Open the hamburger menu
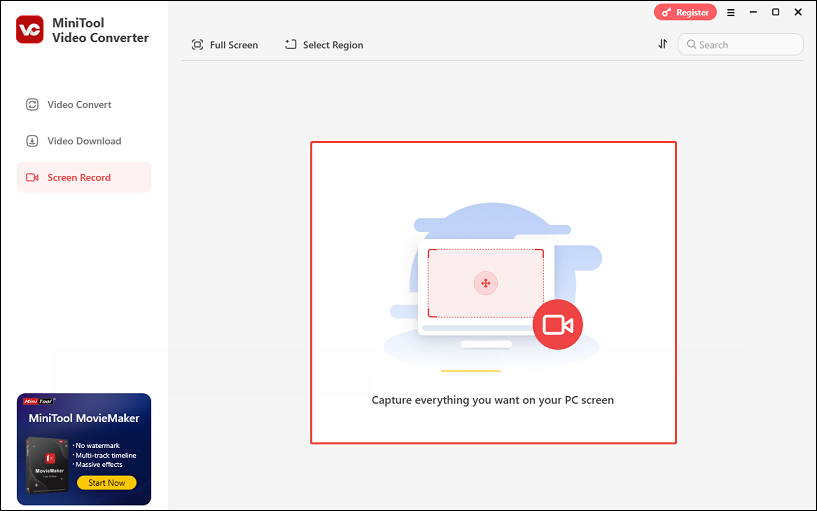Viewport: 817px width, 511px height. pos(731,13)
